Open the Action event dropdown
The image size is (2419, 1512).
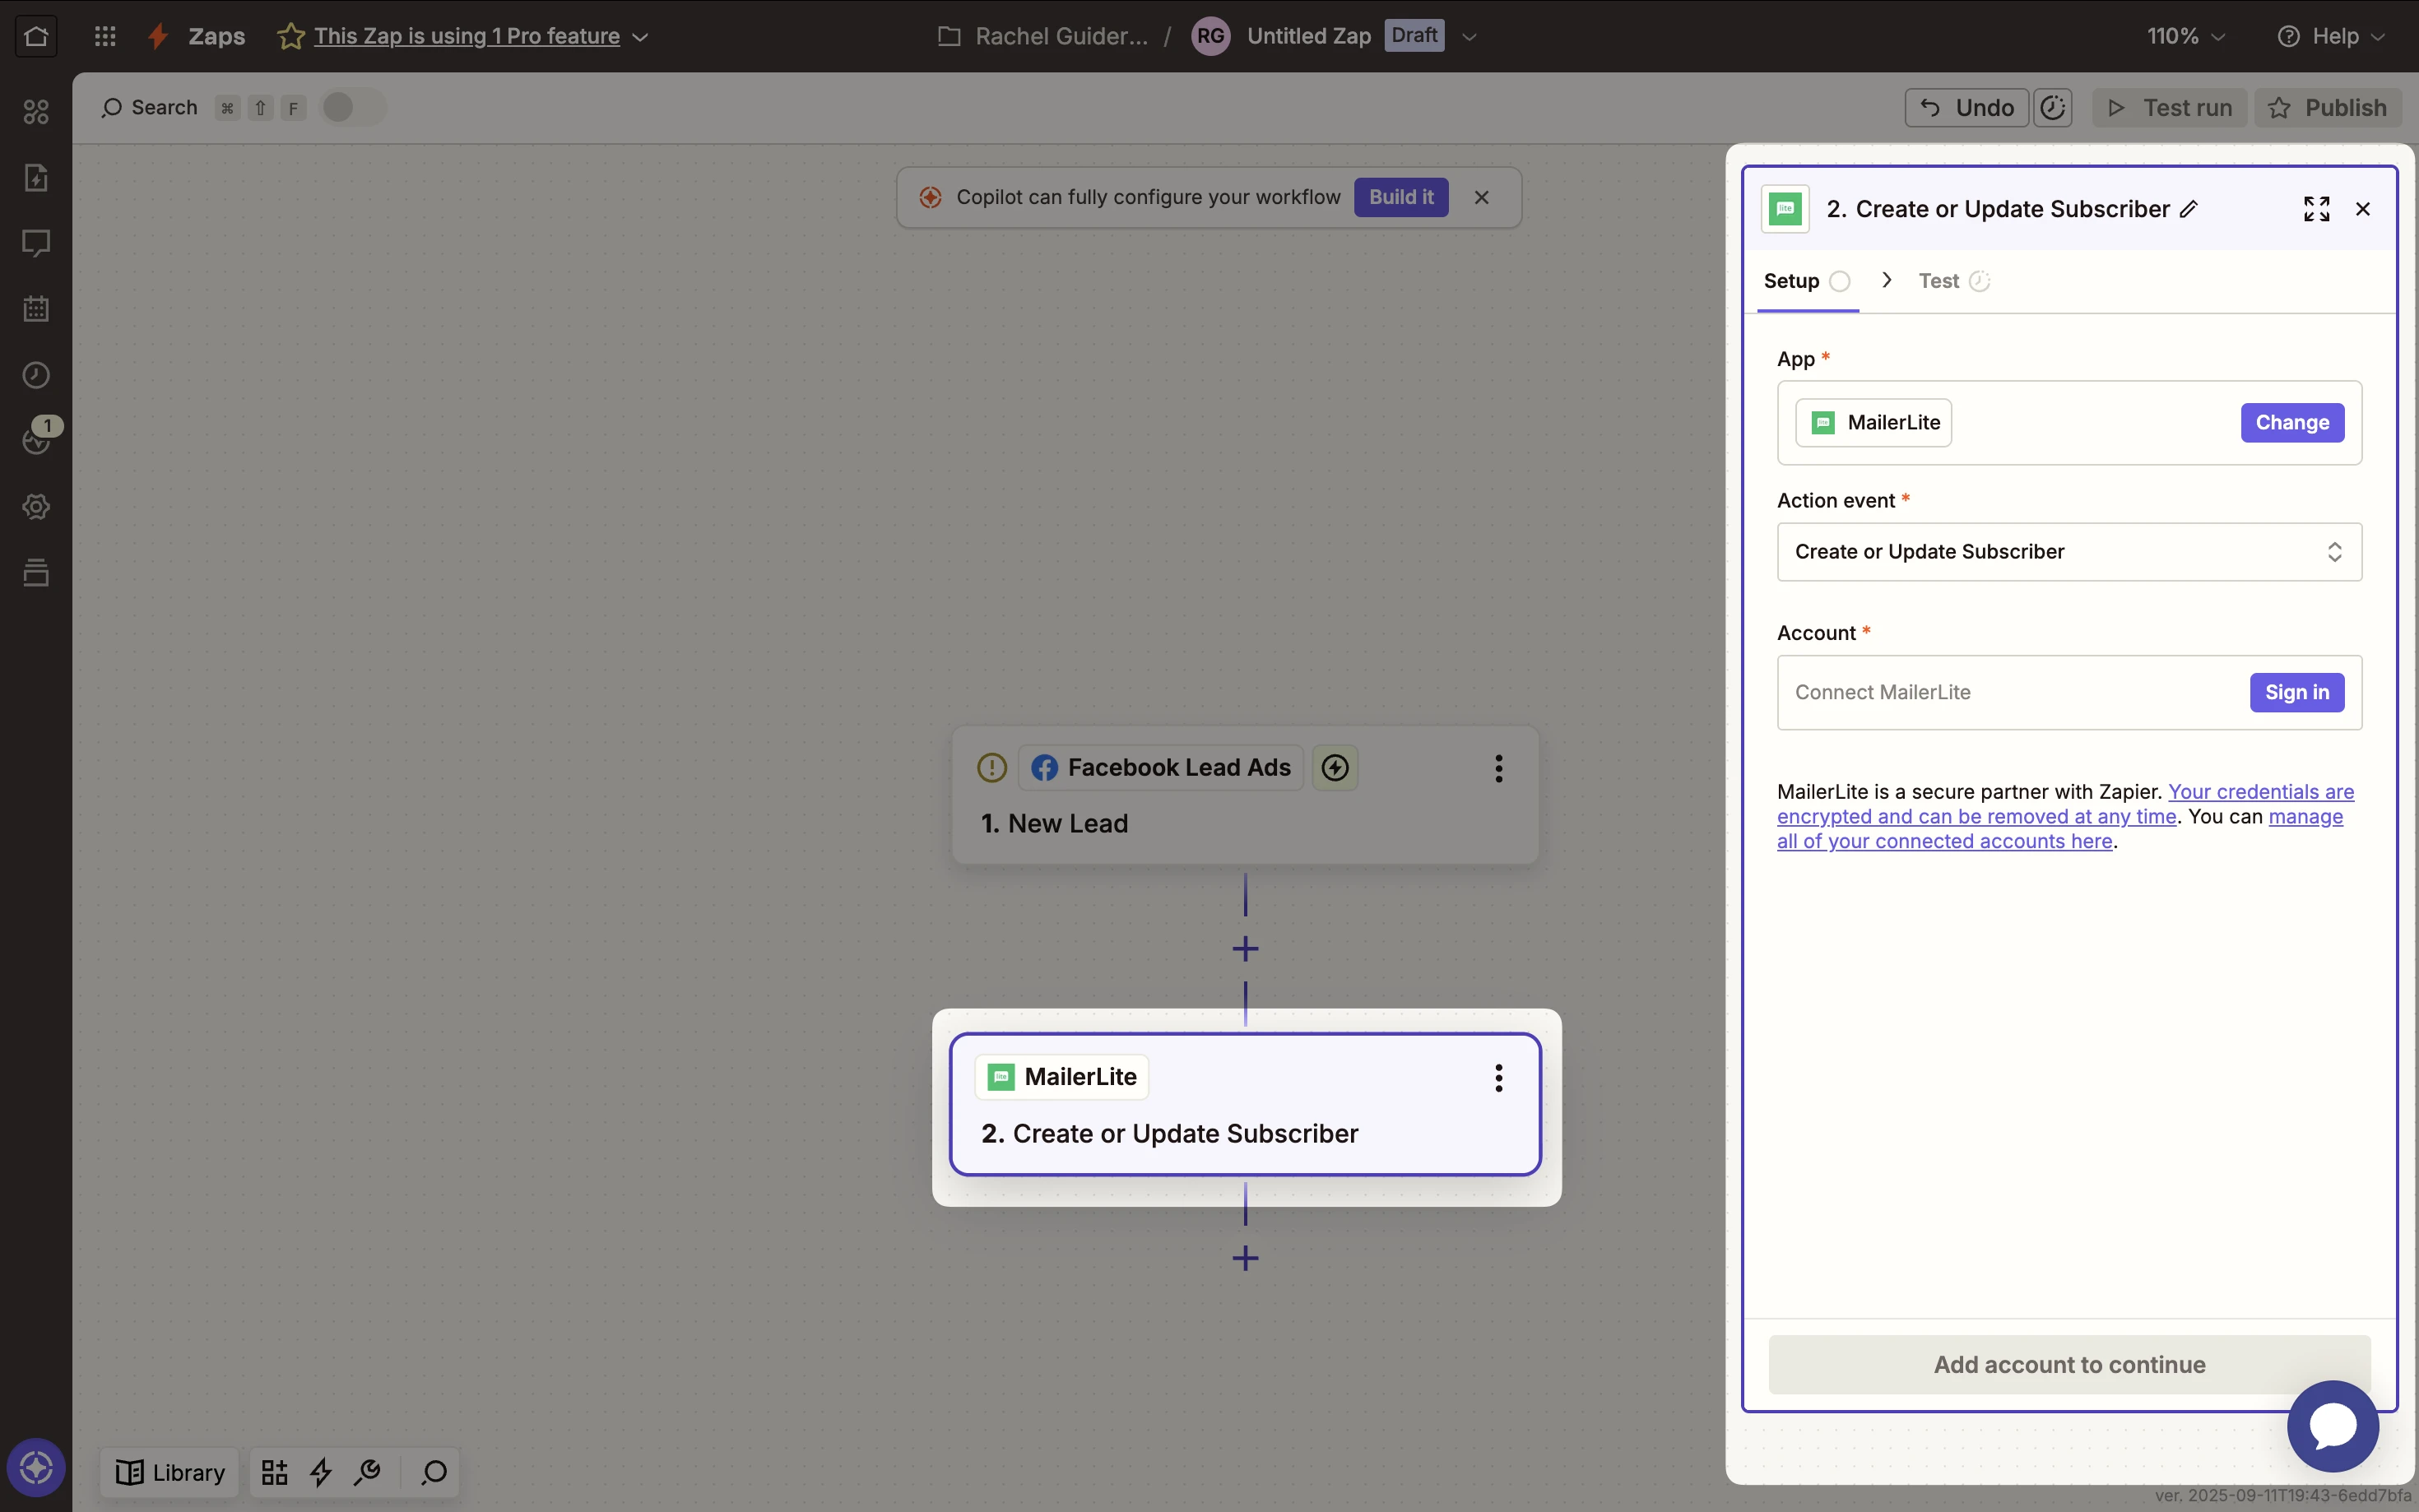click(2069, 552)
